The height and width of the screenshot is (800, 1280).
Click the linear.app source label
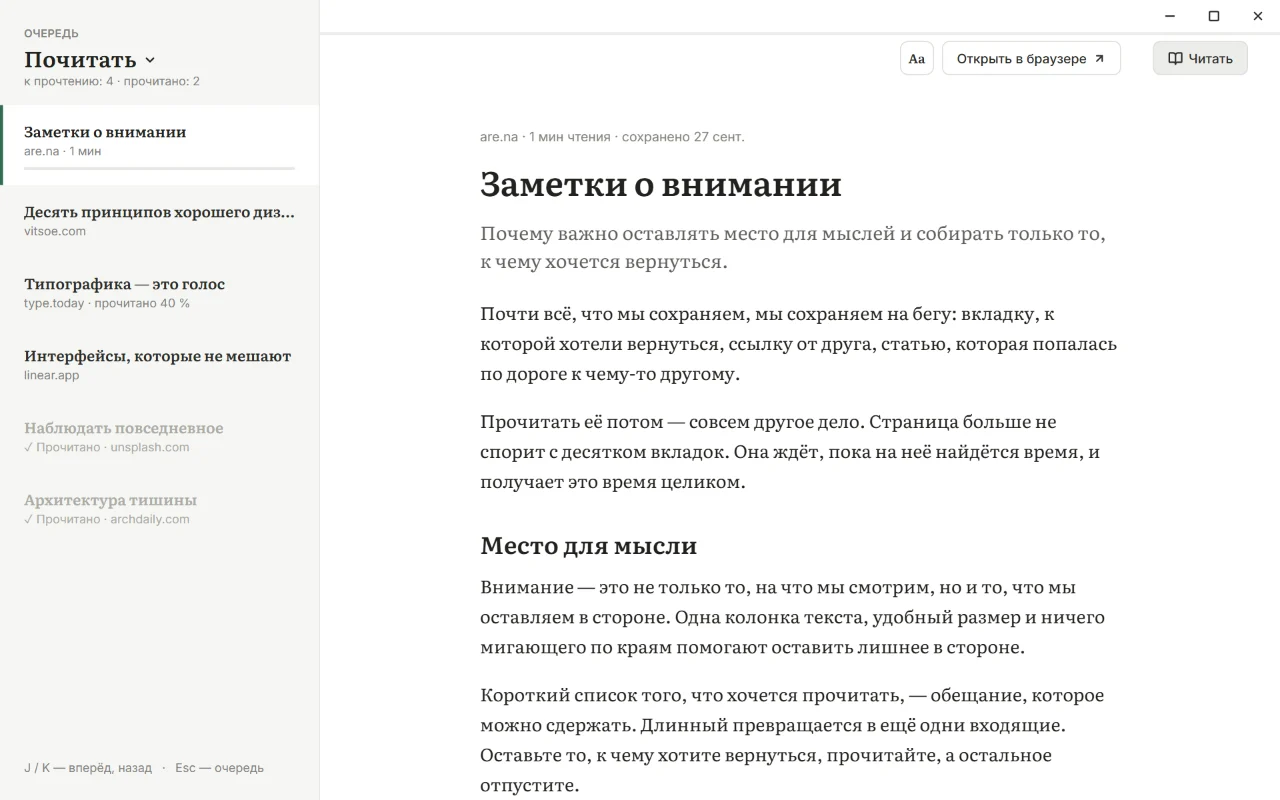point(51,375)
